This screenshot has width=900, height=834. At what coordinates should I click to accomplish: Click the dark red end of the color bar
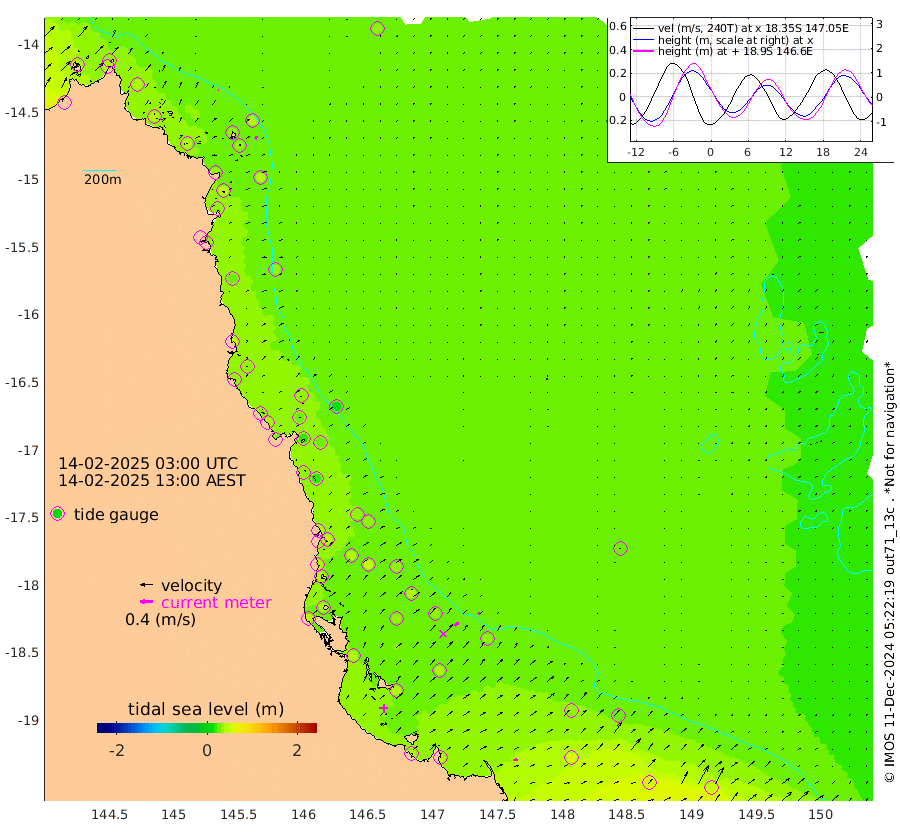pyautogui.click(x=313, y=728)
